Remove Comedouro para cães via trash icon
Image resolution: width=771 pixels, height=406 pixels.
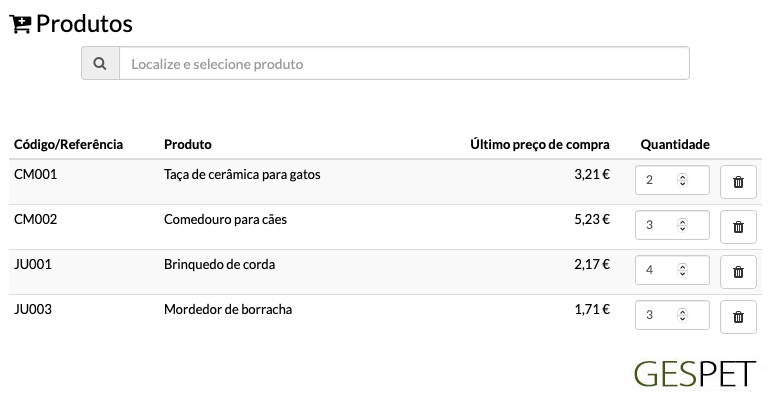(x=738, y=227)
